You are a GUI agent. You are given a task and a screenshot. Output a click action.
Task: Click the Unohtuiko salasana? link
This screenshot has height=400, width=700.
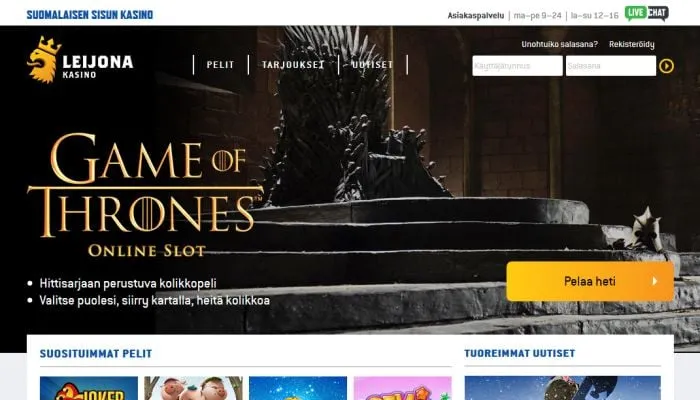point(559,44)
